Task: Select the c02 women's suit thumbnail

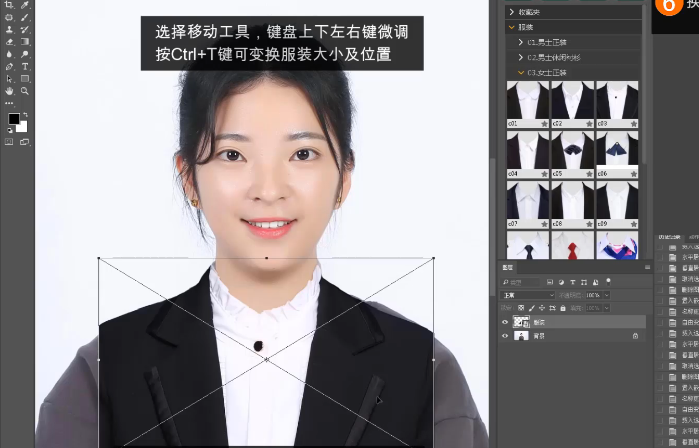Action: [572, 104]
